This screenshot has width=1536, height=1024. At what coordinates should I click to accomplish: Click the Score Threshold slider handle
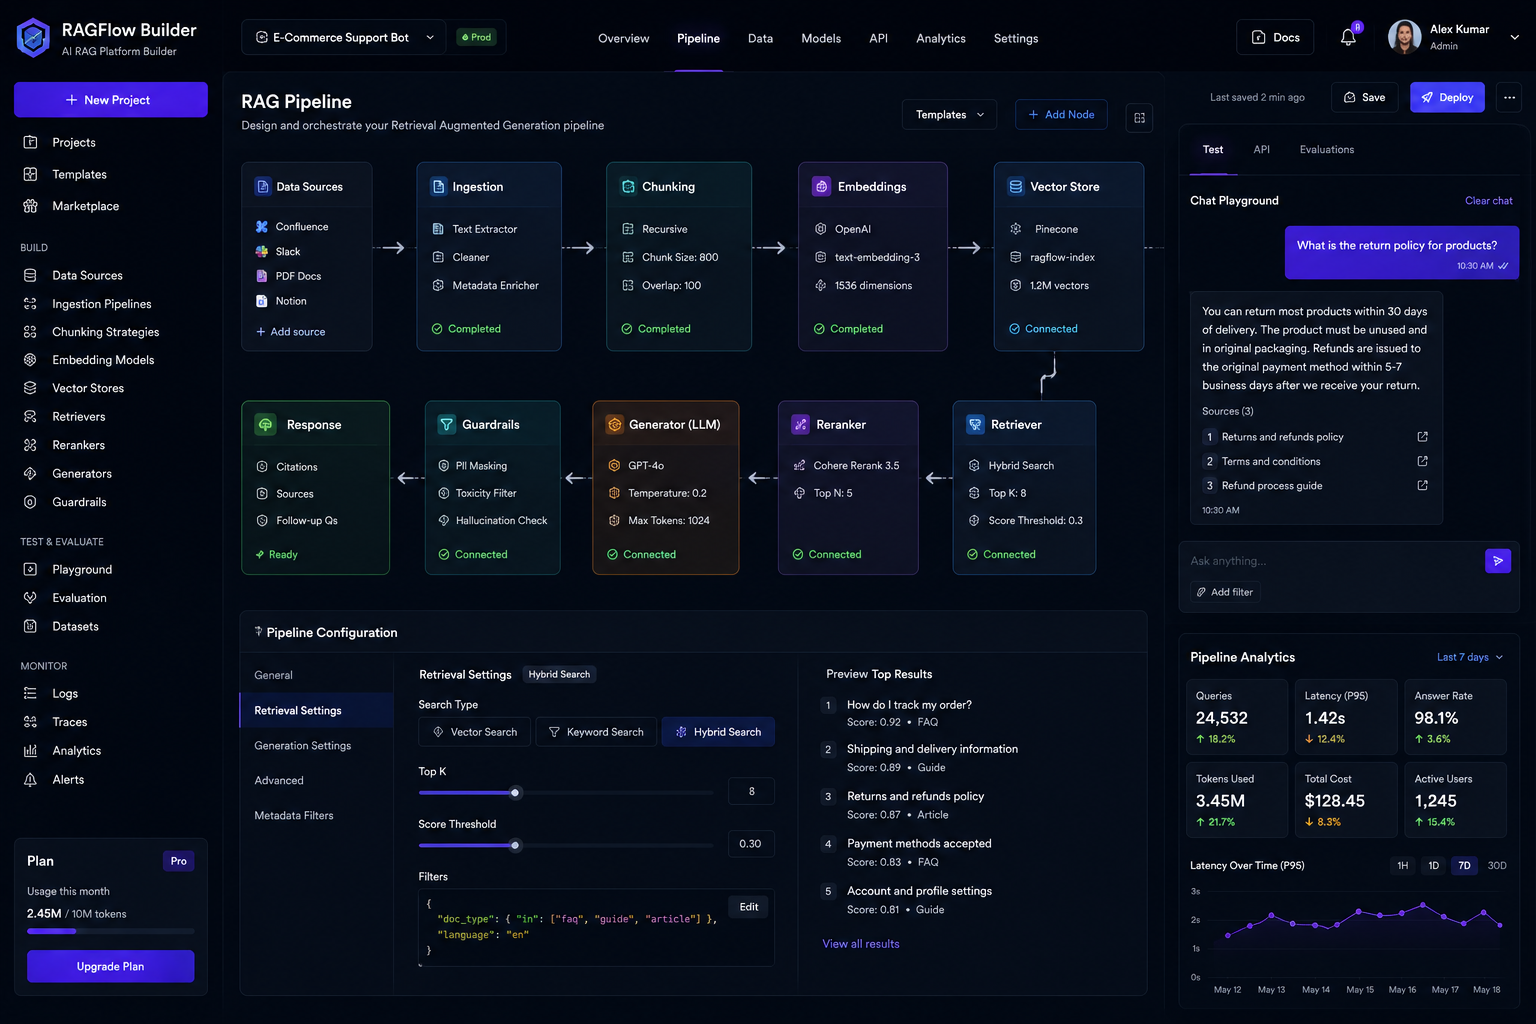[515, 846]
